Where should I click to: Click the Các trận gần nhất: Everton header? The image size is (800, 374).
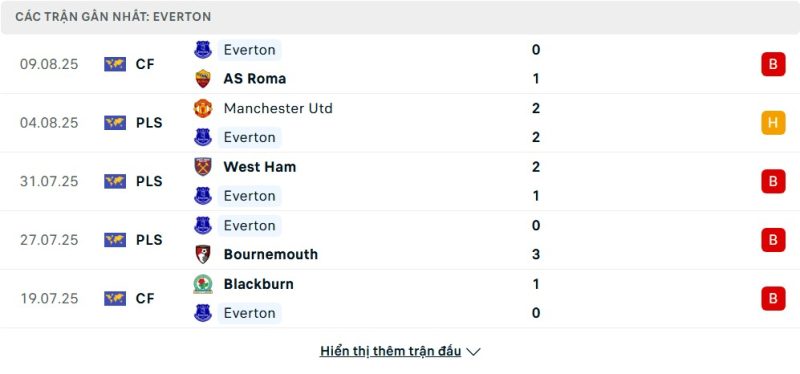[x=113, y=17]
